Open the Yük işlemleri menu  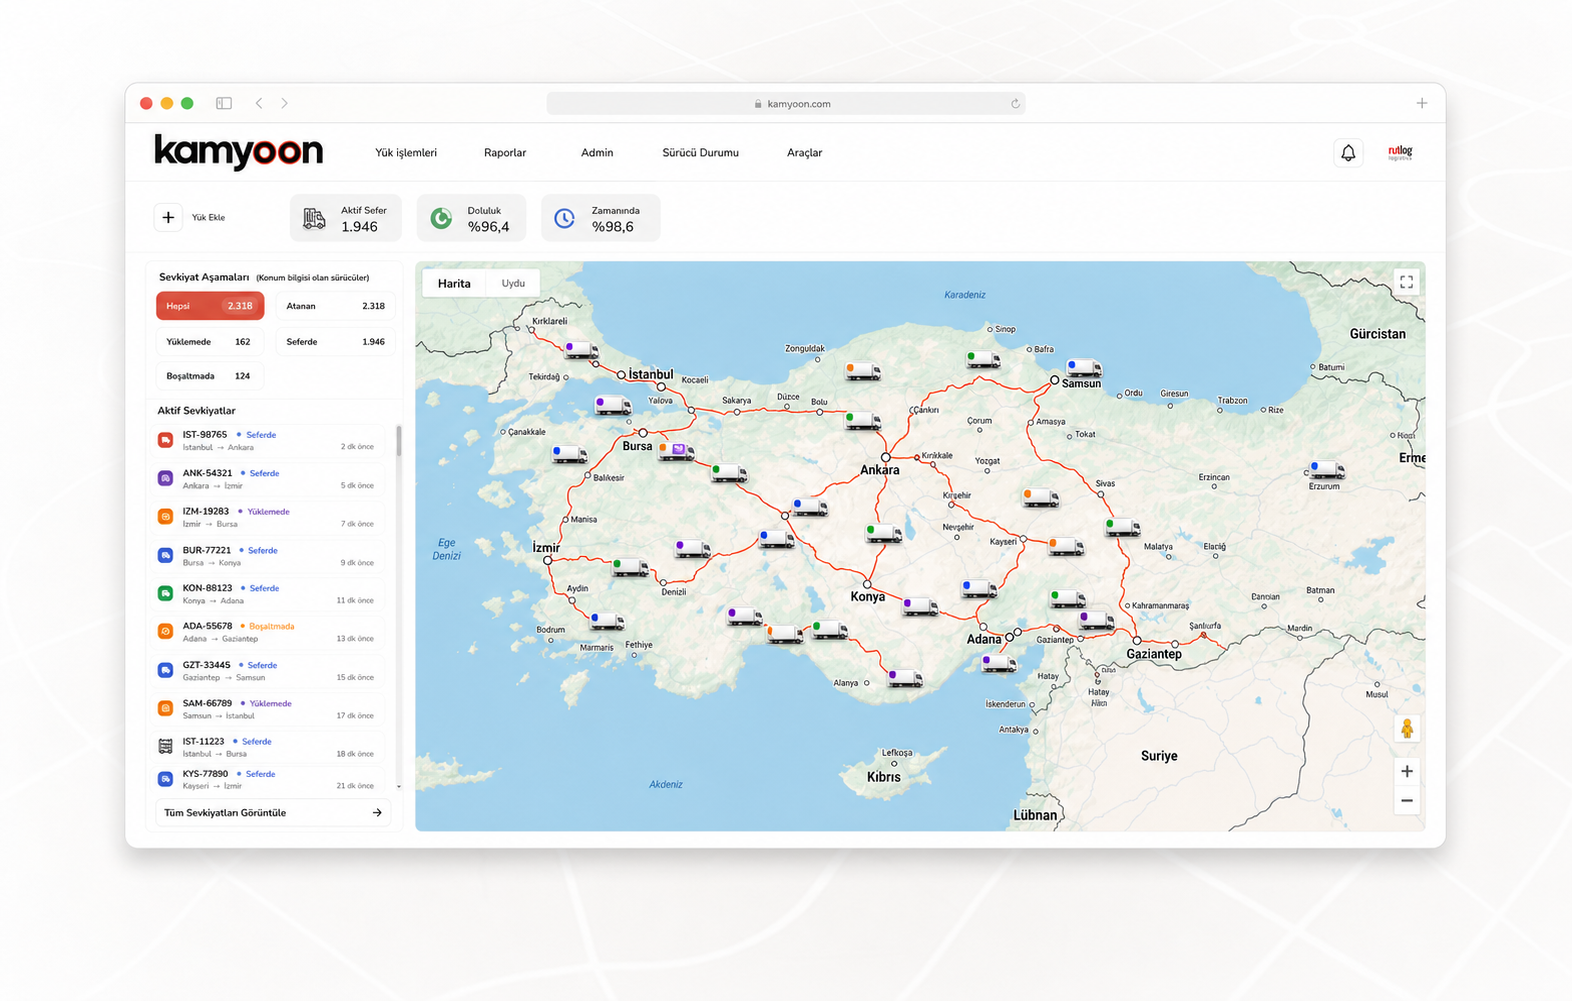[x=406, y=153]
